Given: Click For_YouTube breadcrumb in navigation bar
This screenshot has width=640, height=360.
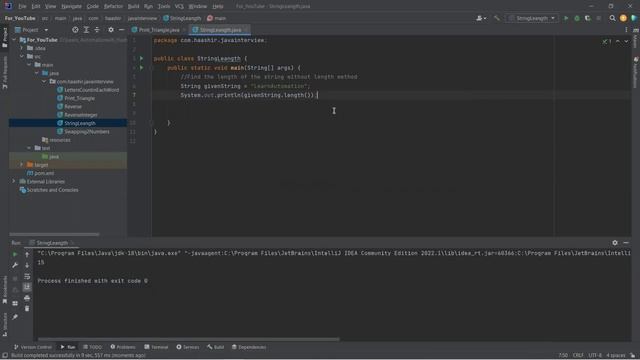Looking at the screenshot, I should click(x=20, y=18).
